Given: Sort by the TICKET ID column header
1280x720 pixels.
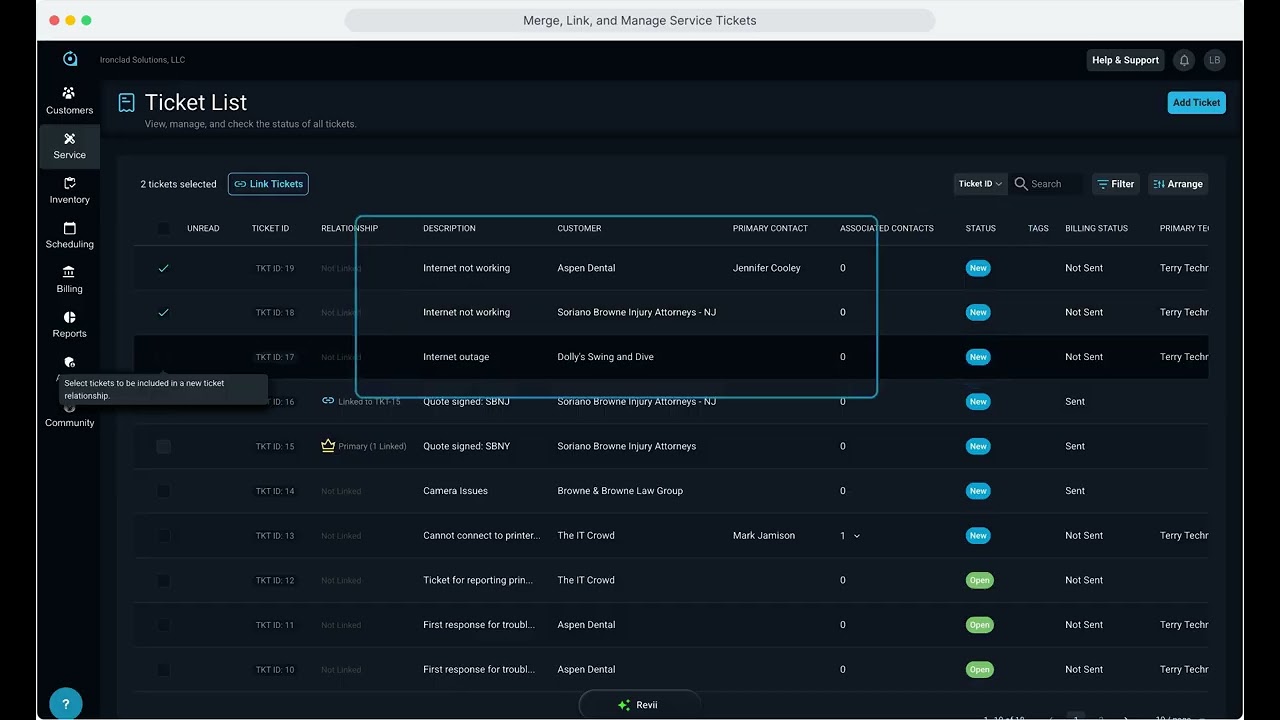Looking at the screenshot, I should pyautogui.click(x=270, y=229).
